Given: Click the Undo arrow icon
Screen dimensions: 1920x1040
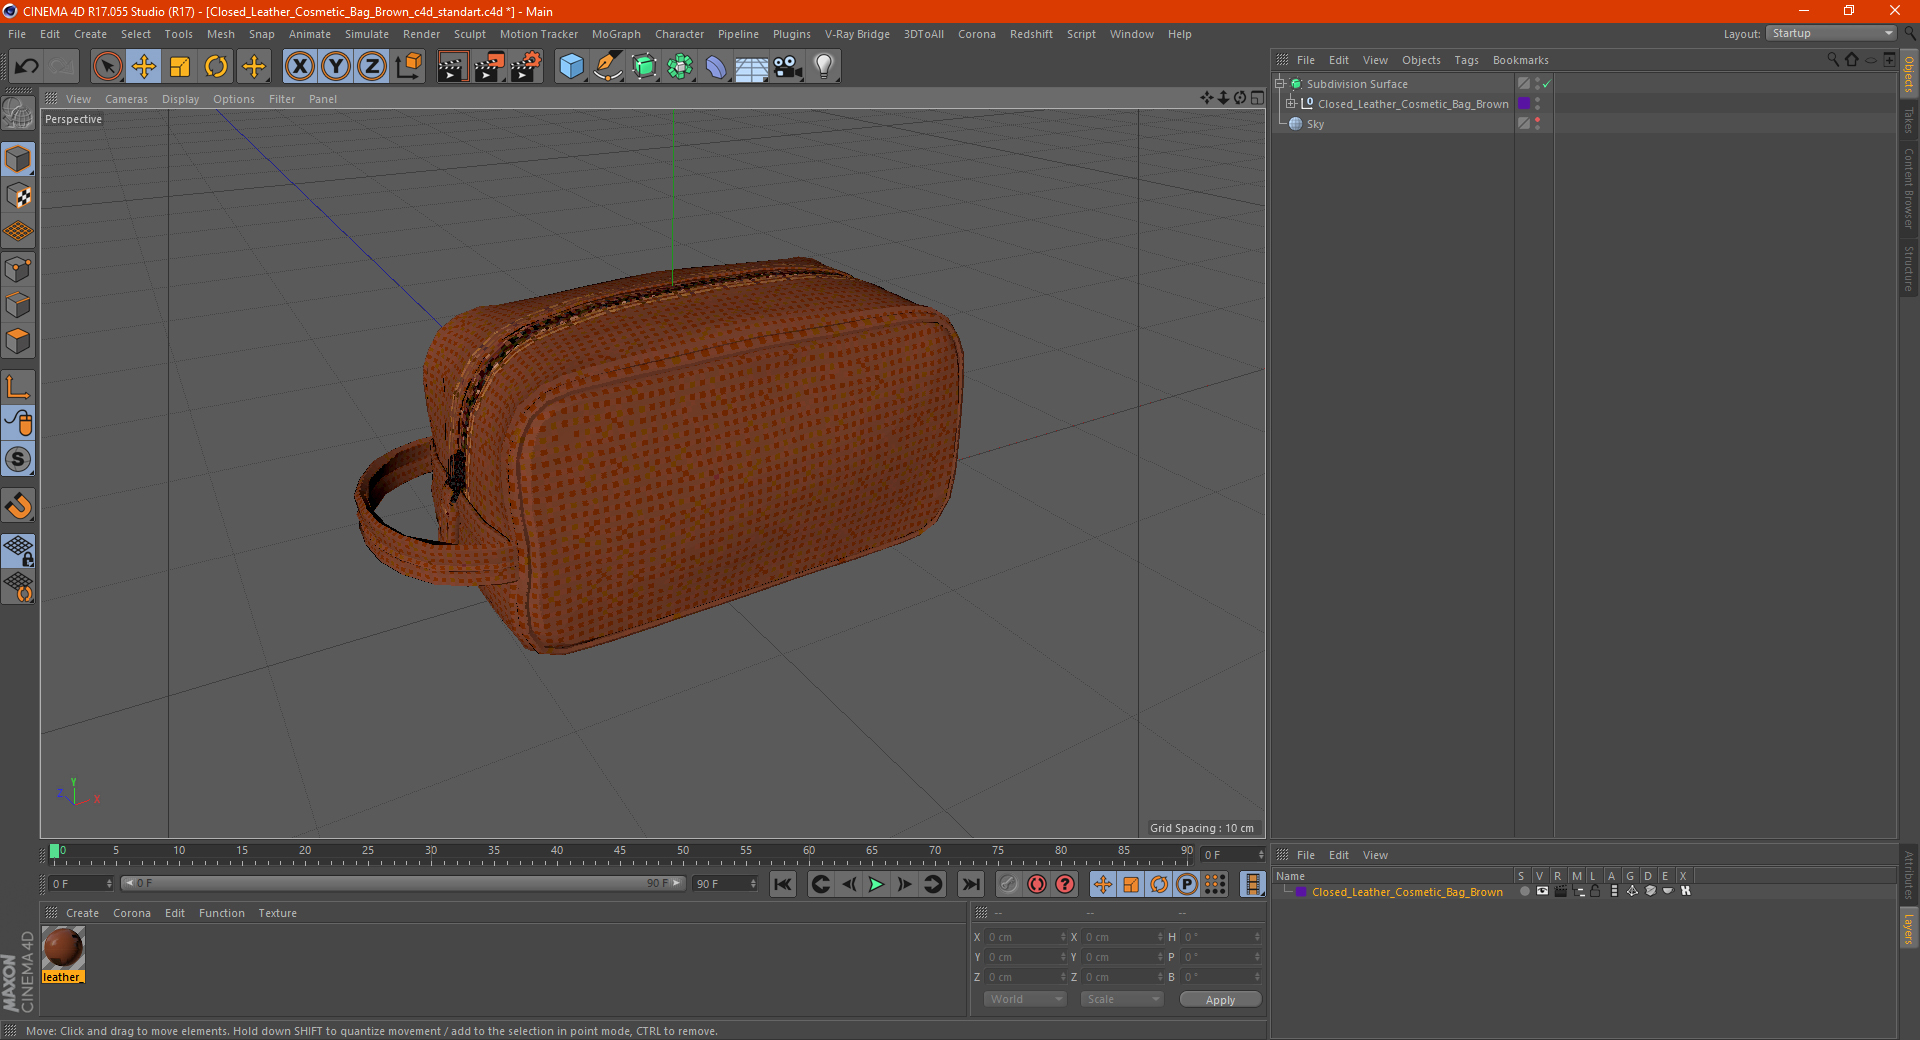Looking at the screenshot, I should pyautogui.click(x=27, y=67).
